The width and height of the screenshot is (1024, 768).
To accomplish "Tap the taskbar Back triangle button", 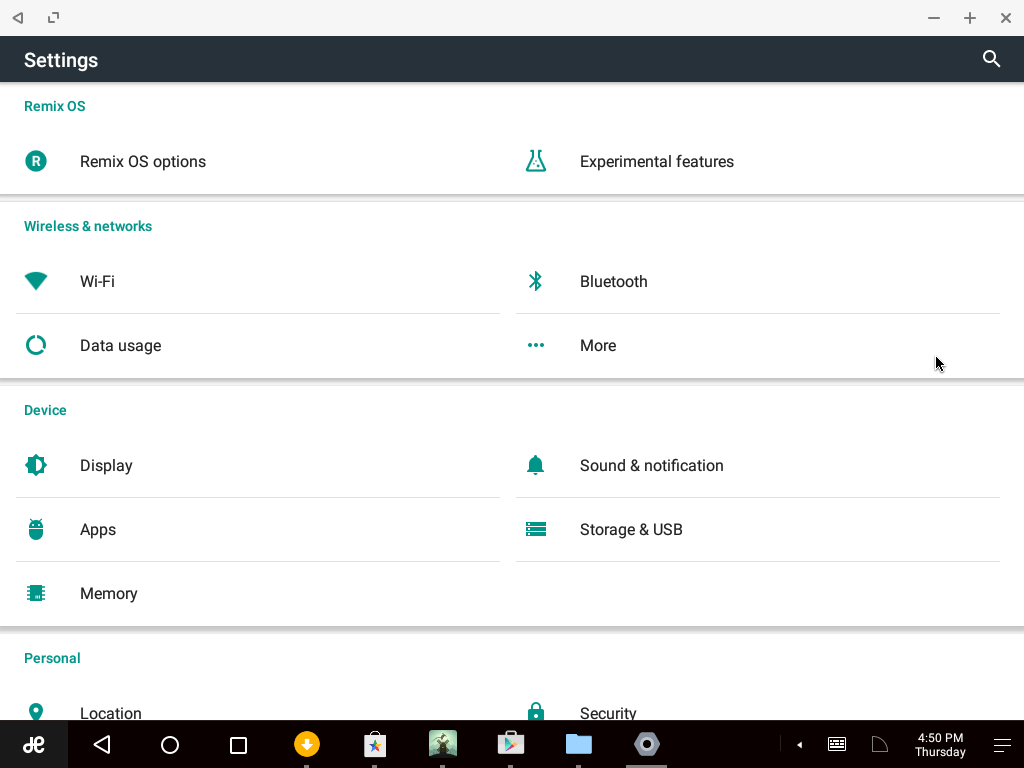I will click(102, 744).
